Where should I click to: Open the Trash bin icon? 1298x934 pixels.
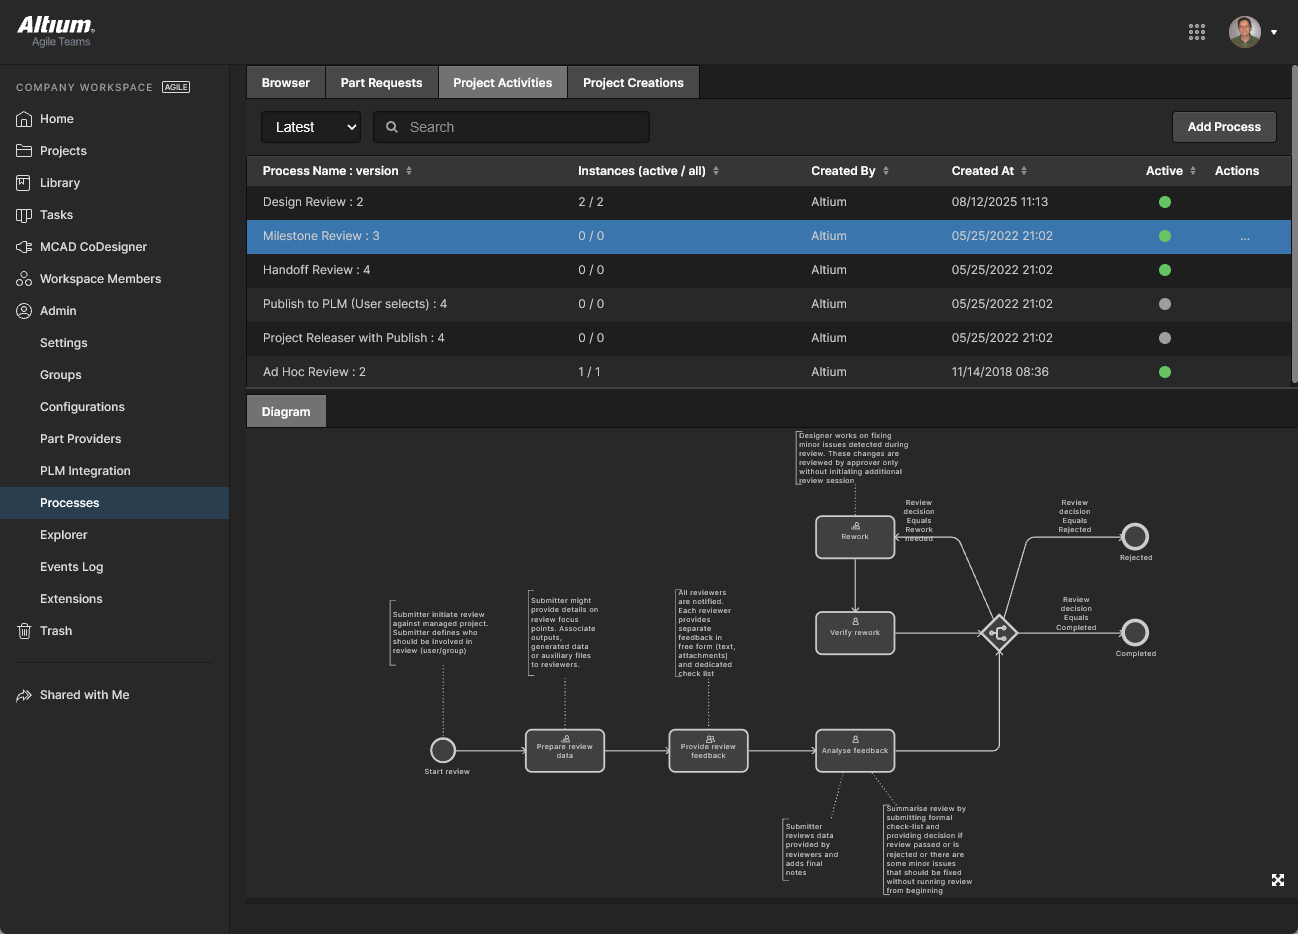(x=24, y=631)
